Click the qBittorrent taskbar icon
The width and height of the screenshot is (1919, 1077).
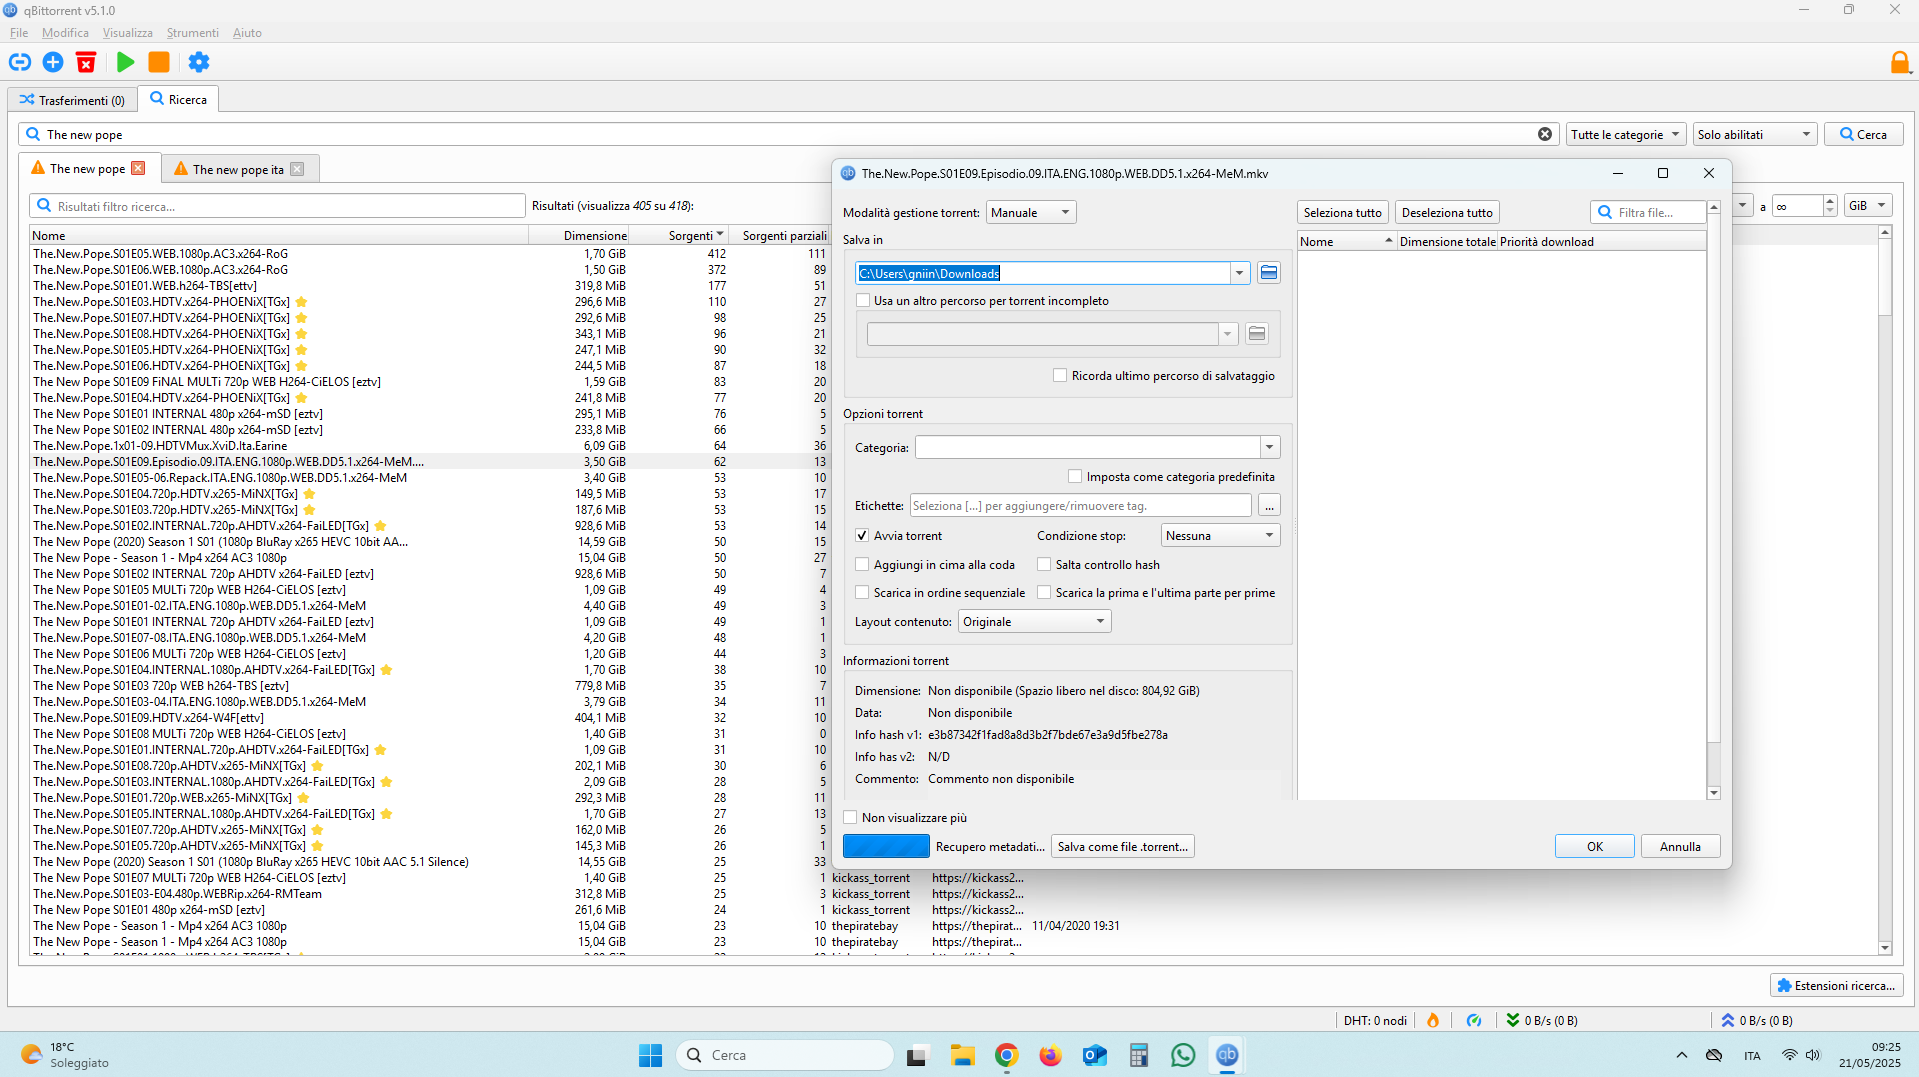pos(1227,1055)
